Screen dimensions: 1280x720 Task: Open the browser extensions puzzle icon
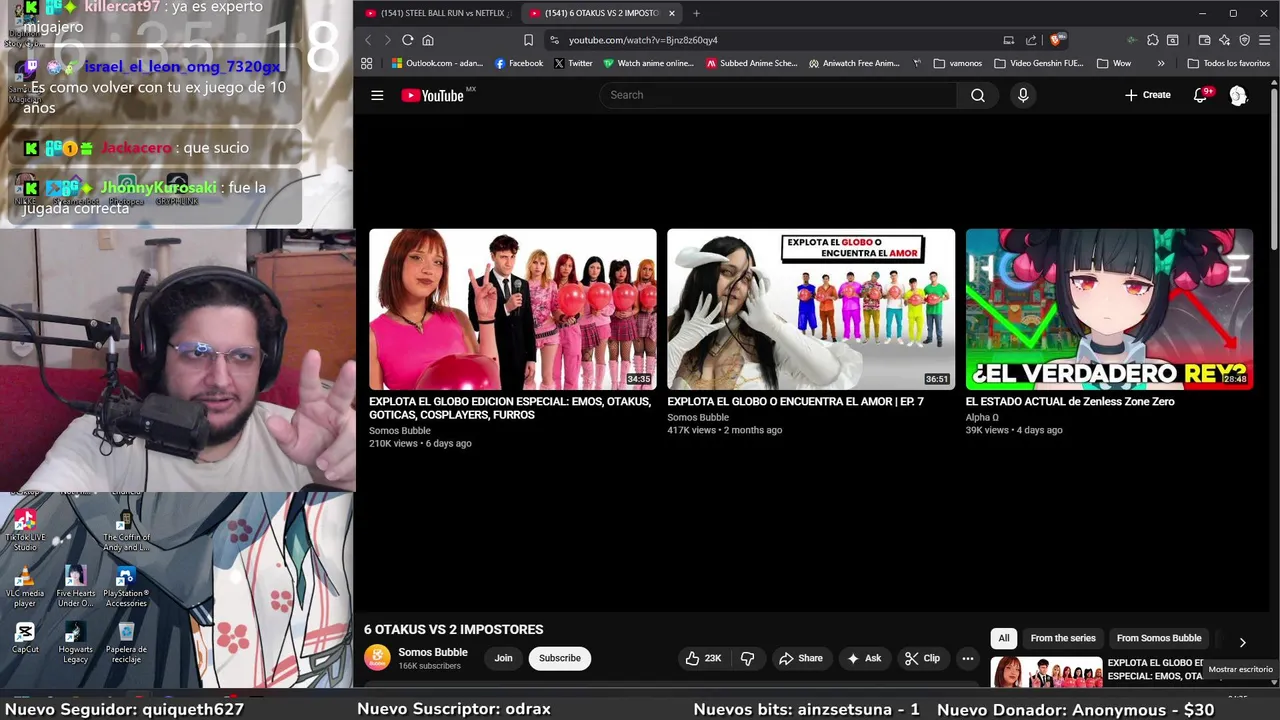(1153, 40)
